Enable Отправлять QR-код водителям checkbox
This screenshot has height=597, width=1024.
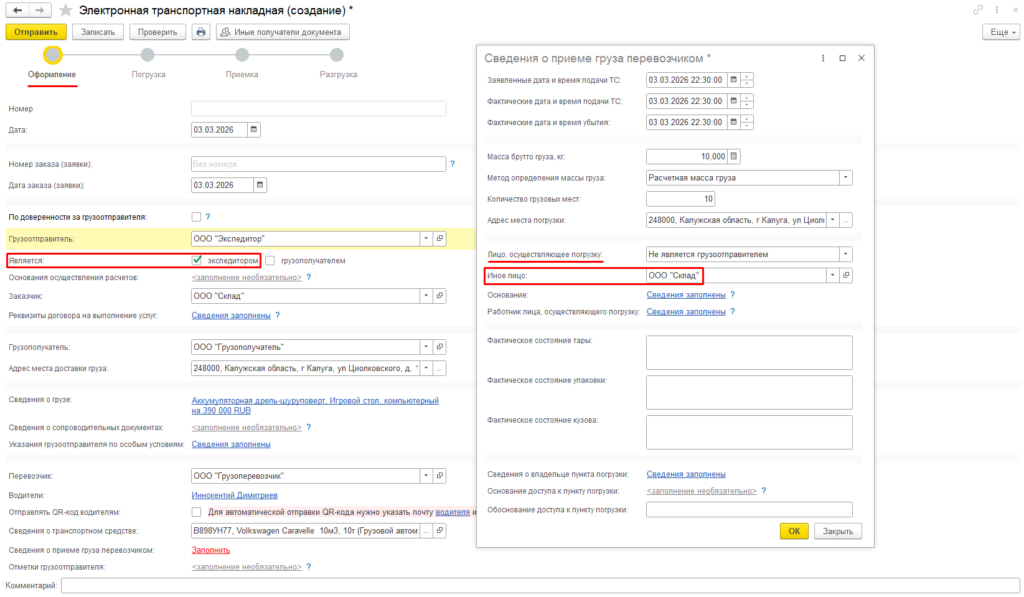coord(197,512)
